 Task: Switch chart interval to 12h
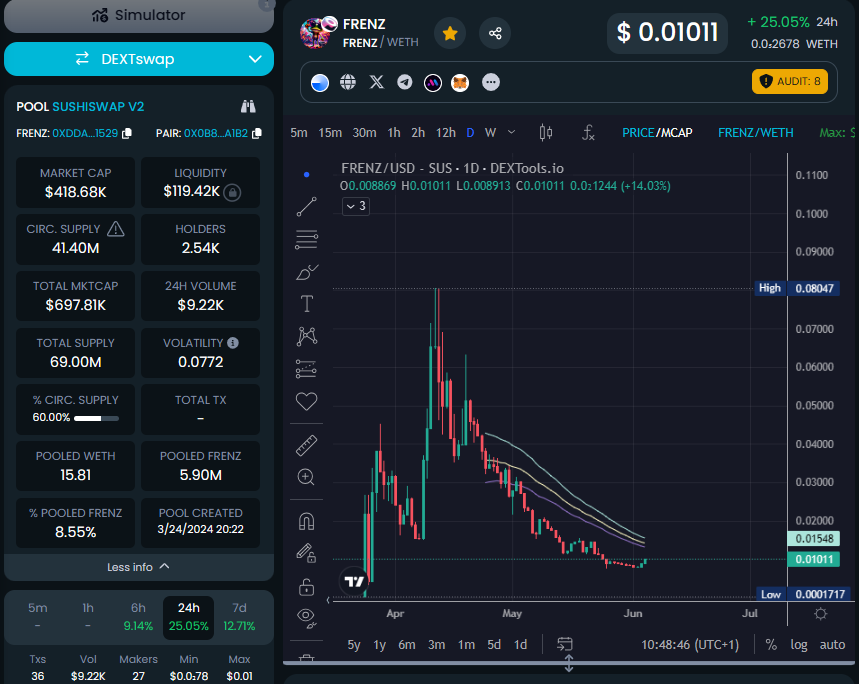click(445, 133)
